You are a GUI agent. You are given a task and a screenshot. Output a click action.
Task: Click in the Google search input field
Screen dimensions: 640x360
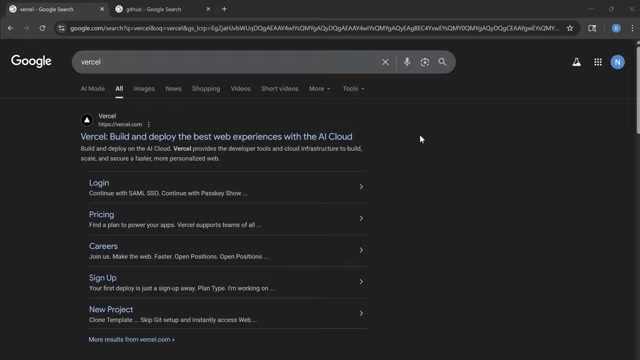(229, 62)
